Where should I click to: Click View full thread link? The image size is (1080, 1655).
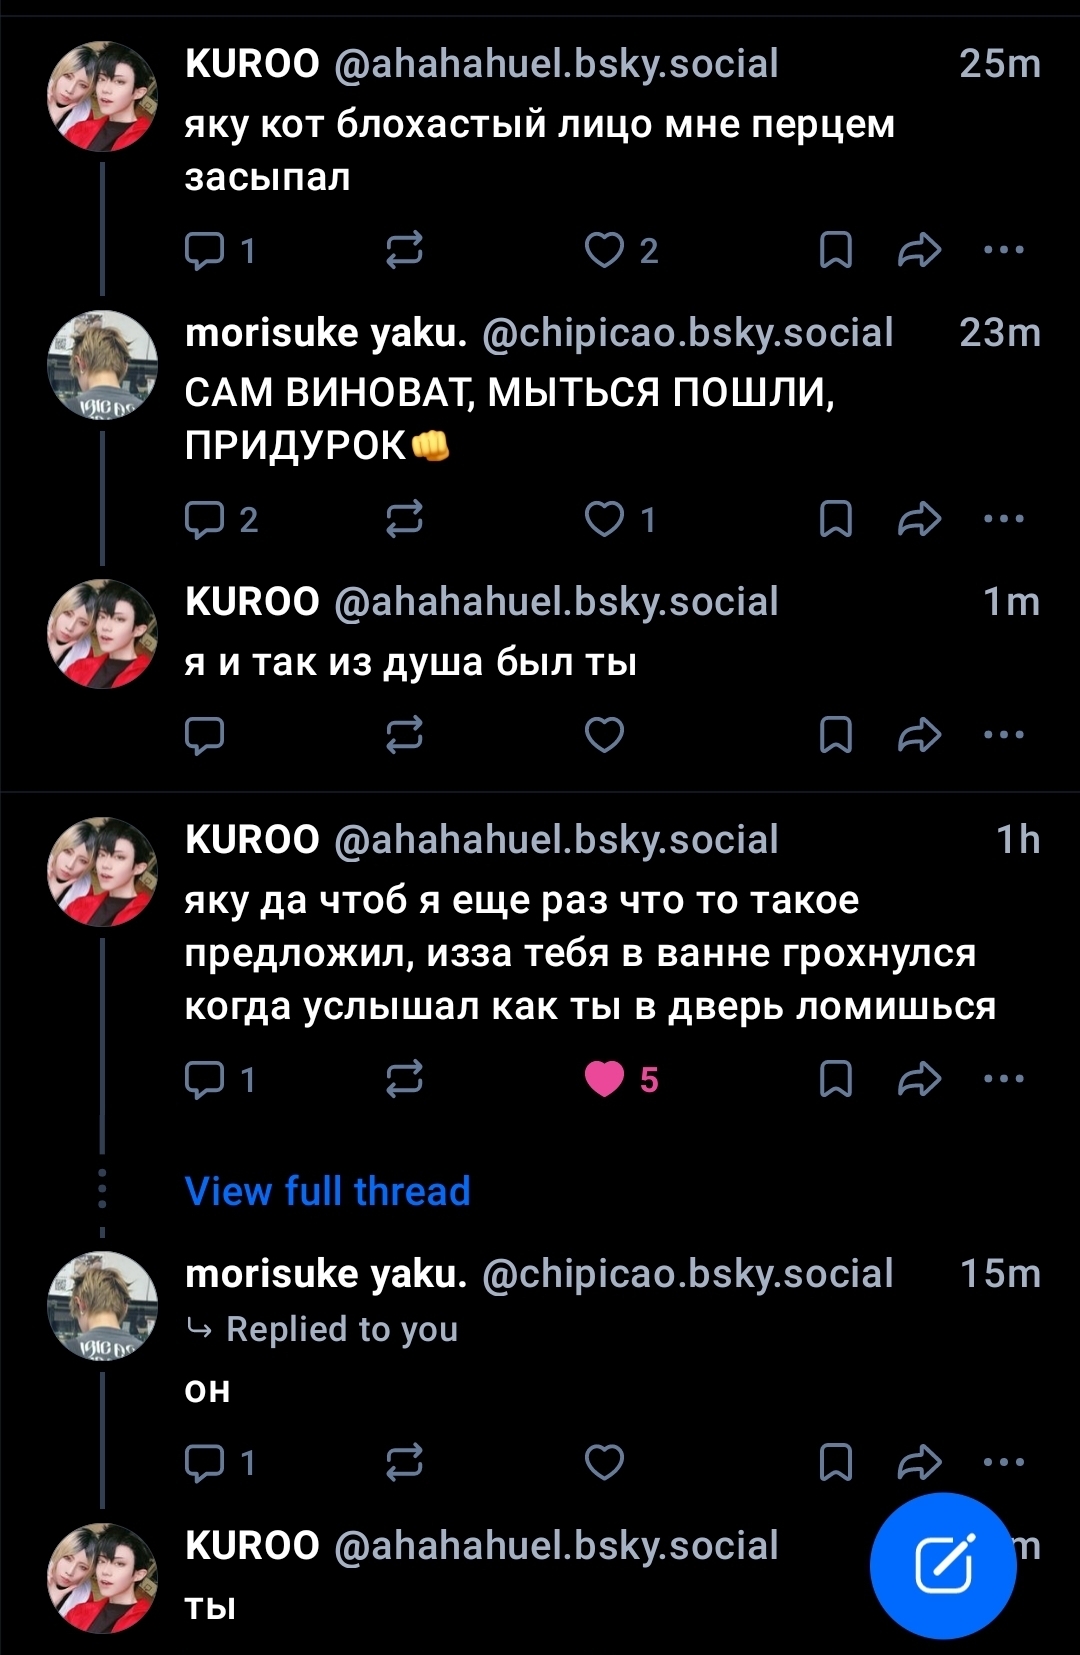point(327,1191)
